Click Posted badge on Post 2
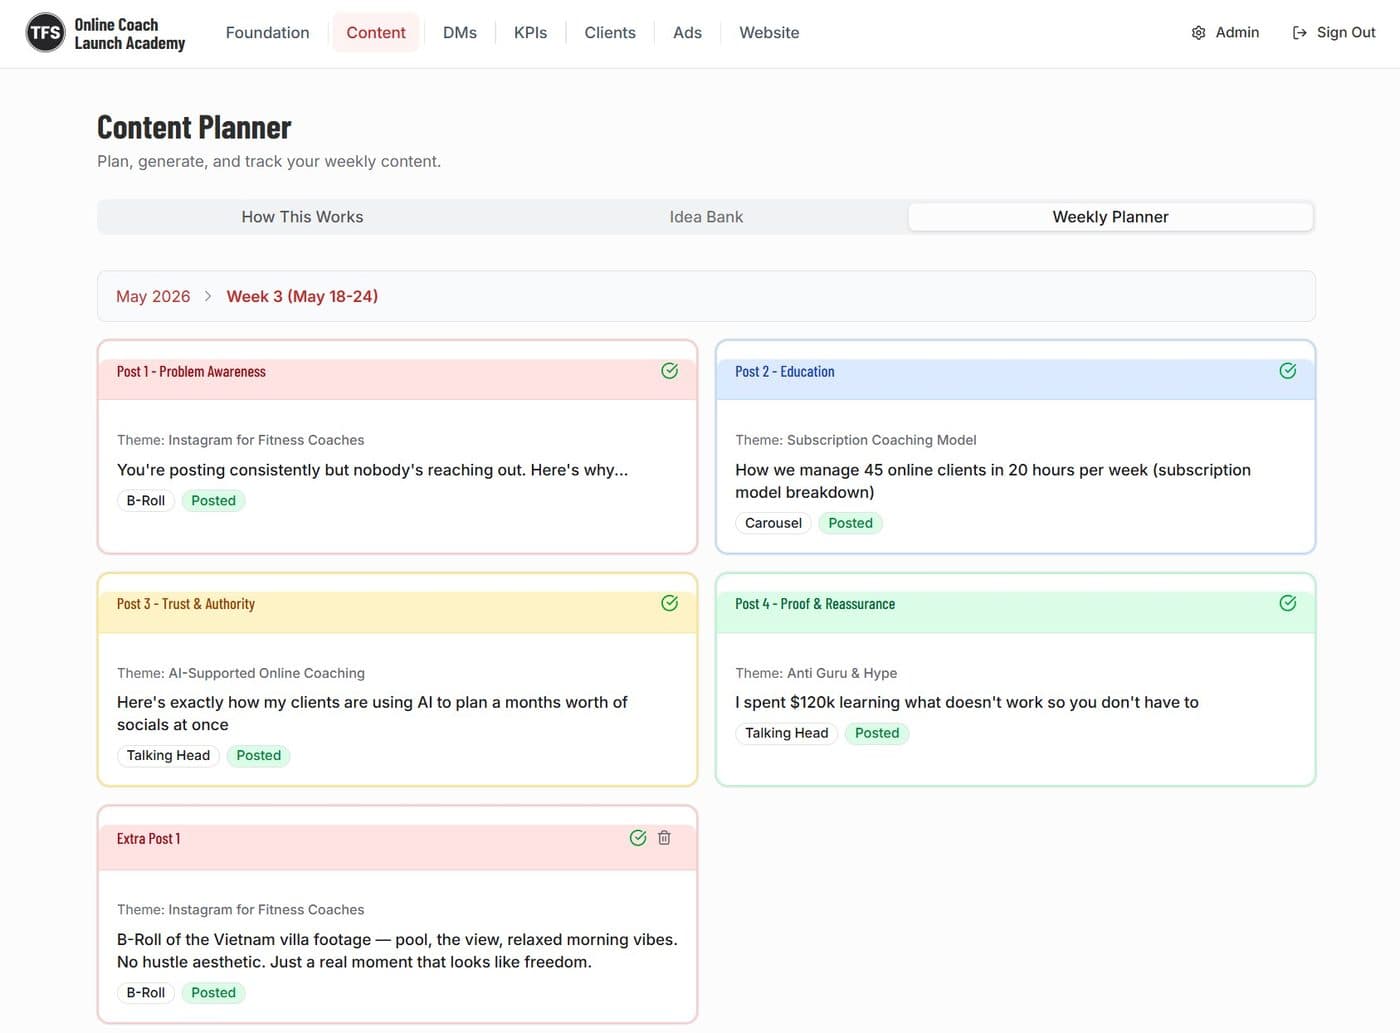This screenshot has height=1033, width=1400. pyautogui.click(x=851, y=523)
